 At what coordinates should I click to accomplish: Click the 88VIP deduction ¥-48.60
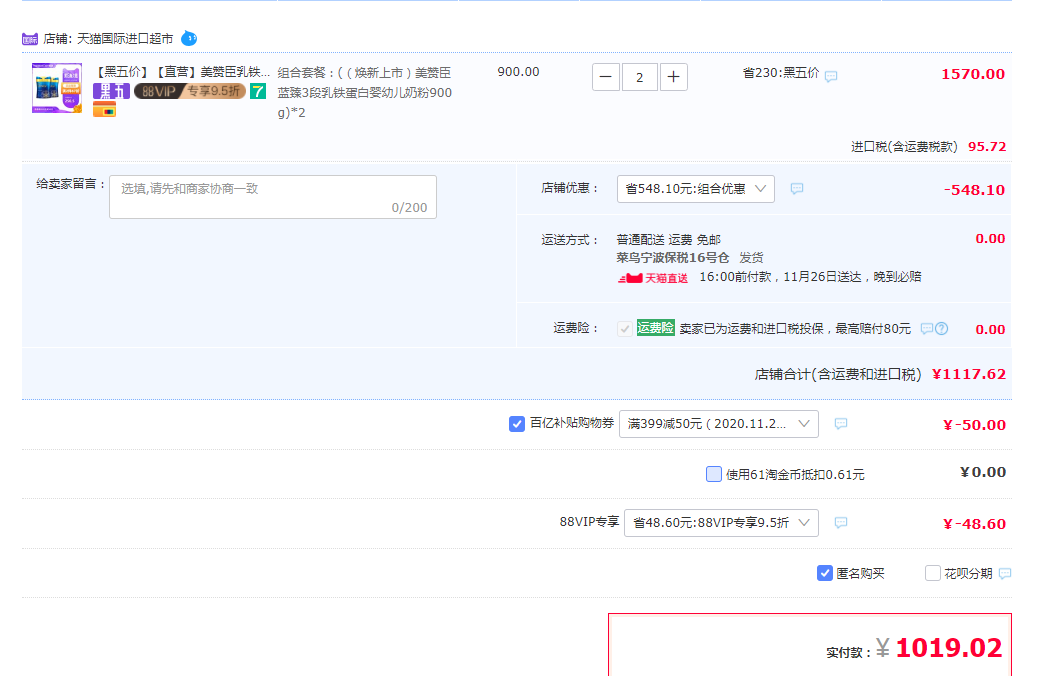pyautogui.click(x=974, y=524)
